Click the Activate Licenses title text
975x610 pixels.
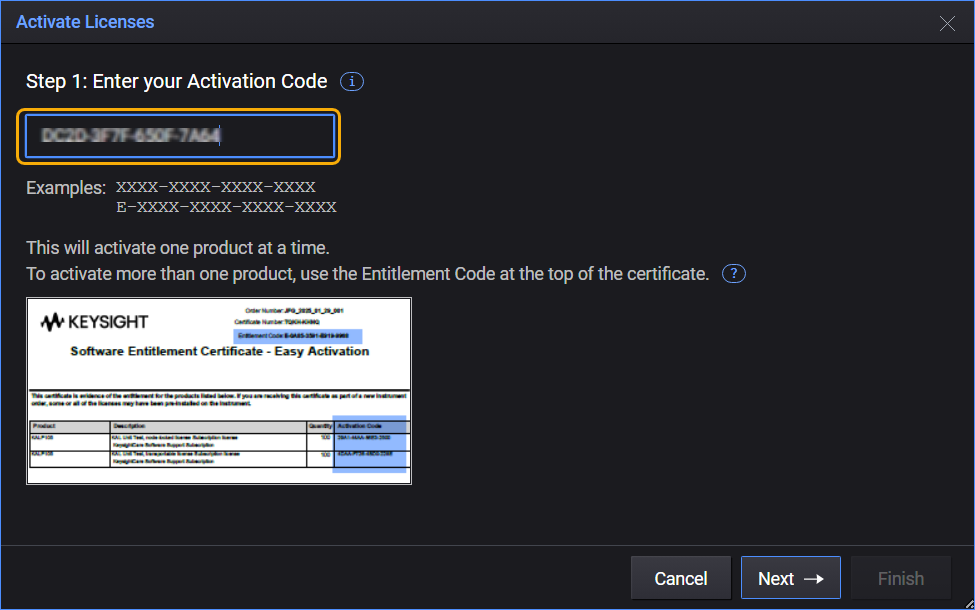tap(85, 22)
